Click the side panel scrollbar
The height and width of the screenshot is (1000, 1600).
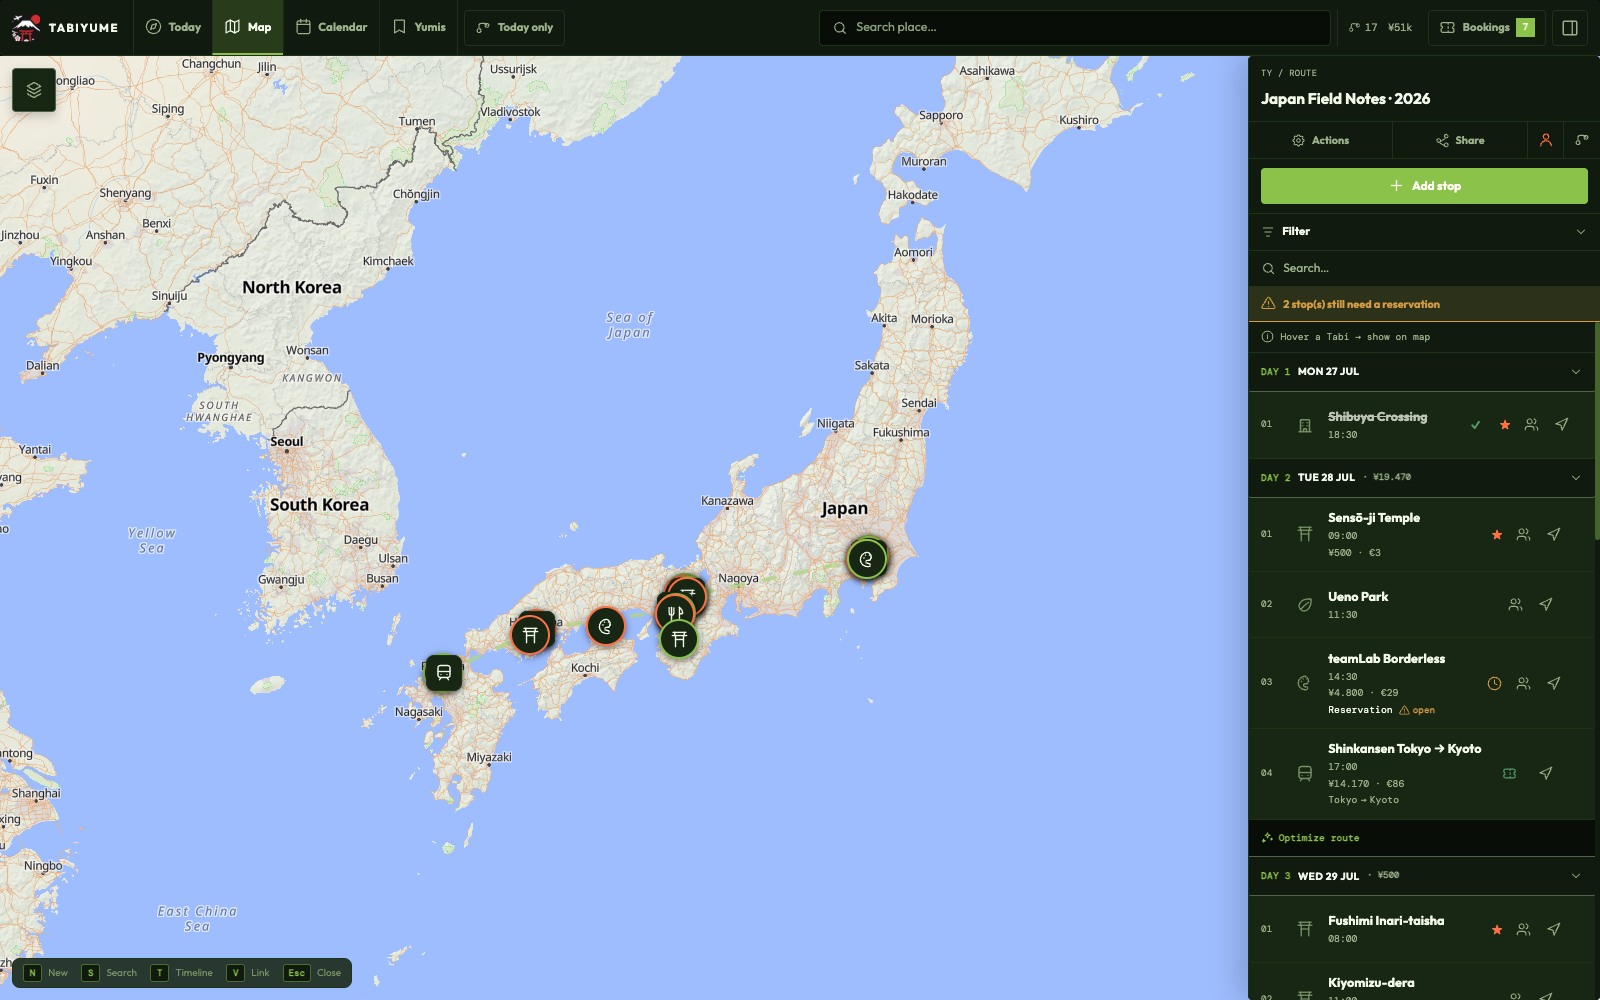point(1596,430)
